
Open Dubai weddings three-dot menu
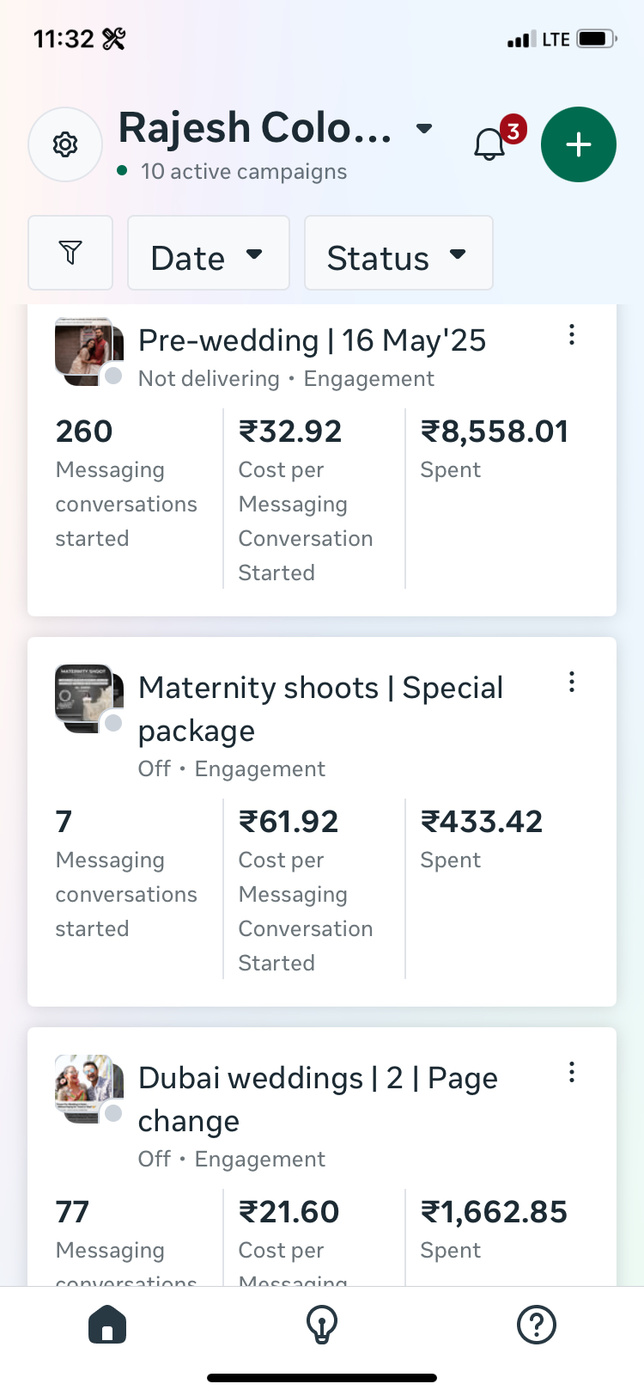[572, 1072]
